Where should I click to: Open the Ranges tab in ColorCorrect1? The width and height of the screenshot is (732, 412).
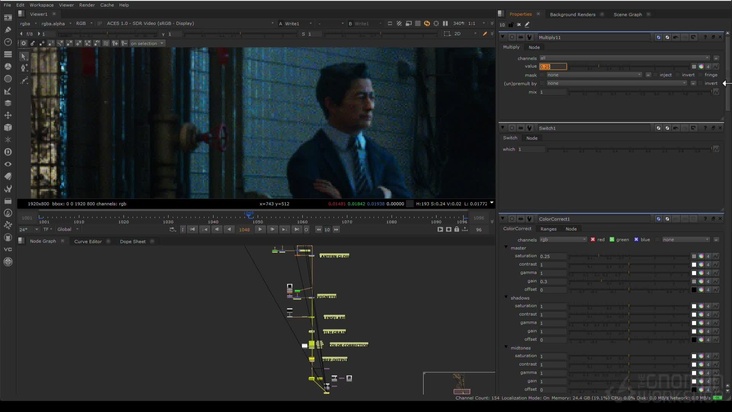click(x=549, y=229)
